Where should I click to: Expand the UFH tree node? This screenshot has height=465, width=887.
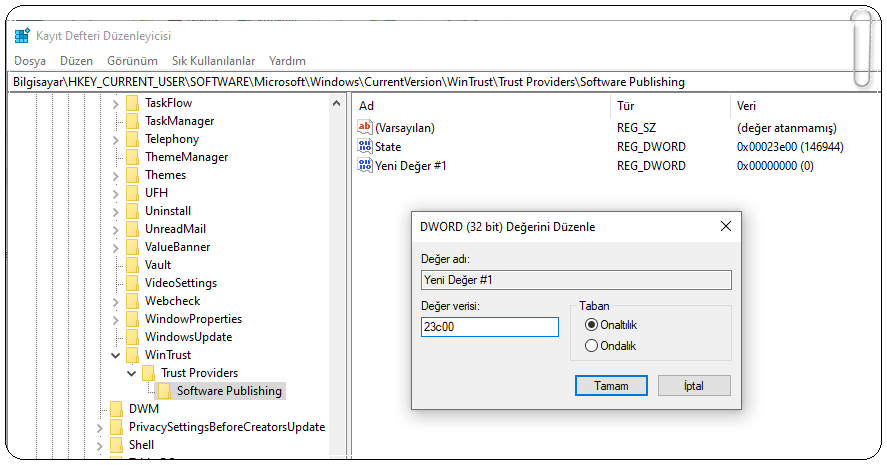coord(115,193)
